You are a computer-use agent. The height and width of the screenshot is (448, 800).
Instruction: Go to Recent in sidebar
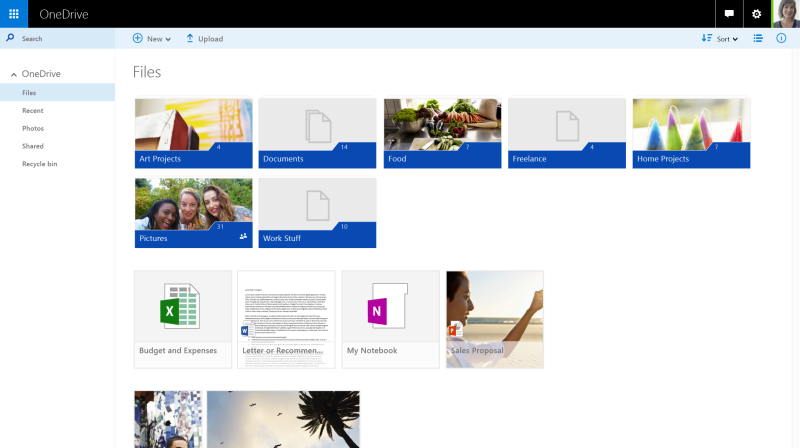pos(33,111)
